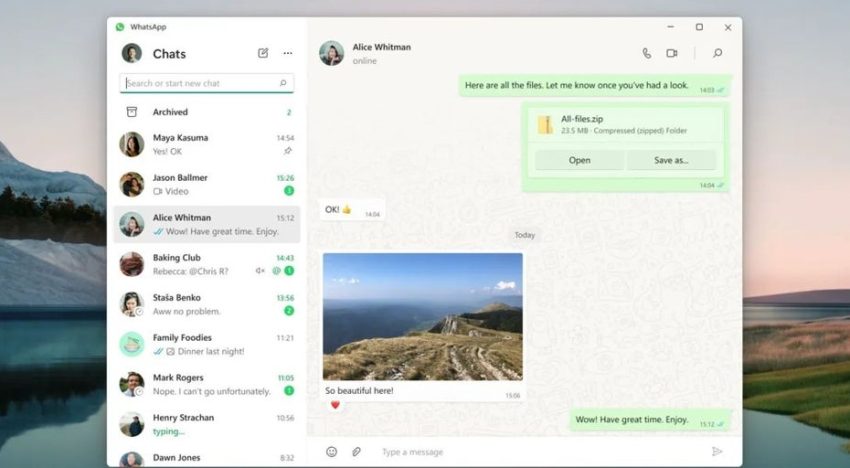Click the All-files.zip folder icon

(x=545, y=124)
